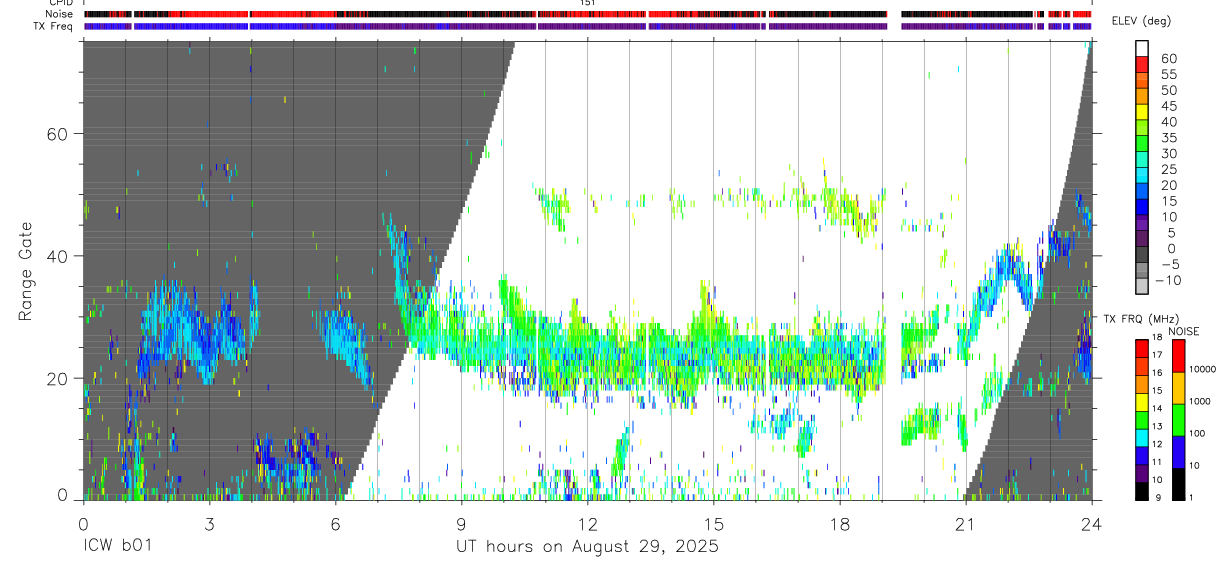The height and width of the screenshot is (567, 1228).
Task: Click the 16 value on the TX FRQ scale
Action: tap(1156, 373)
